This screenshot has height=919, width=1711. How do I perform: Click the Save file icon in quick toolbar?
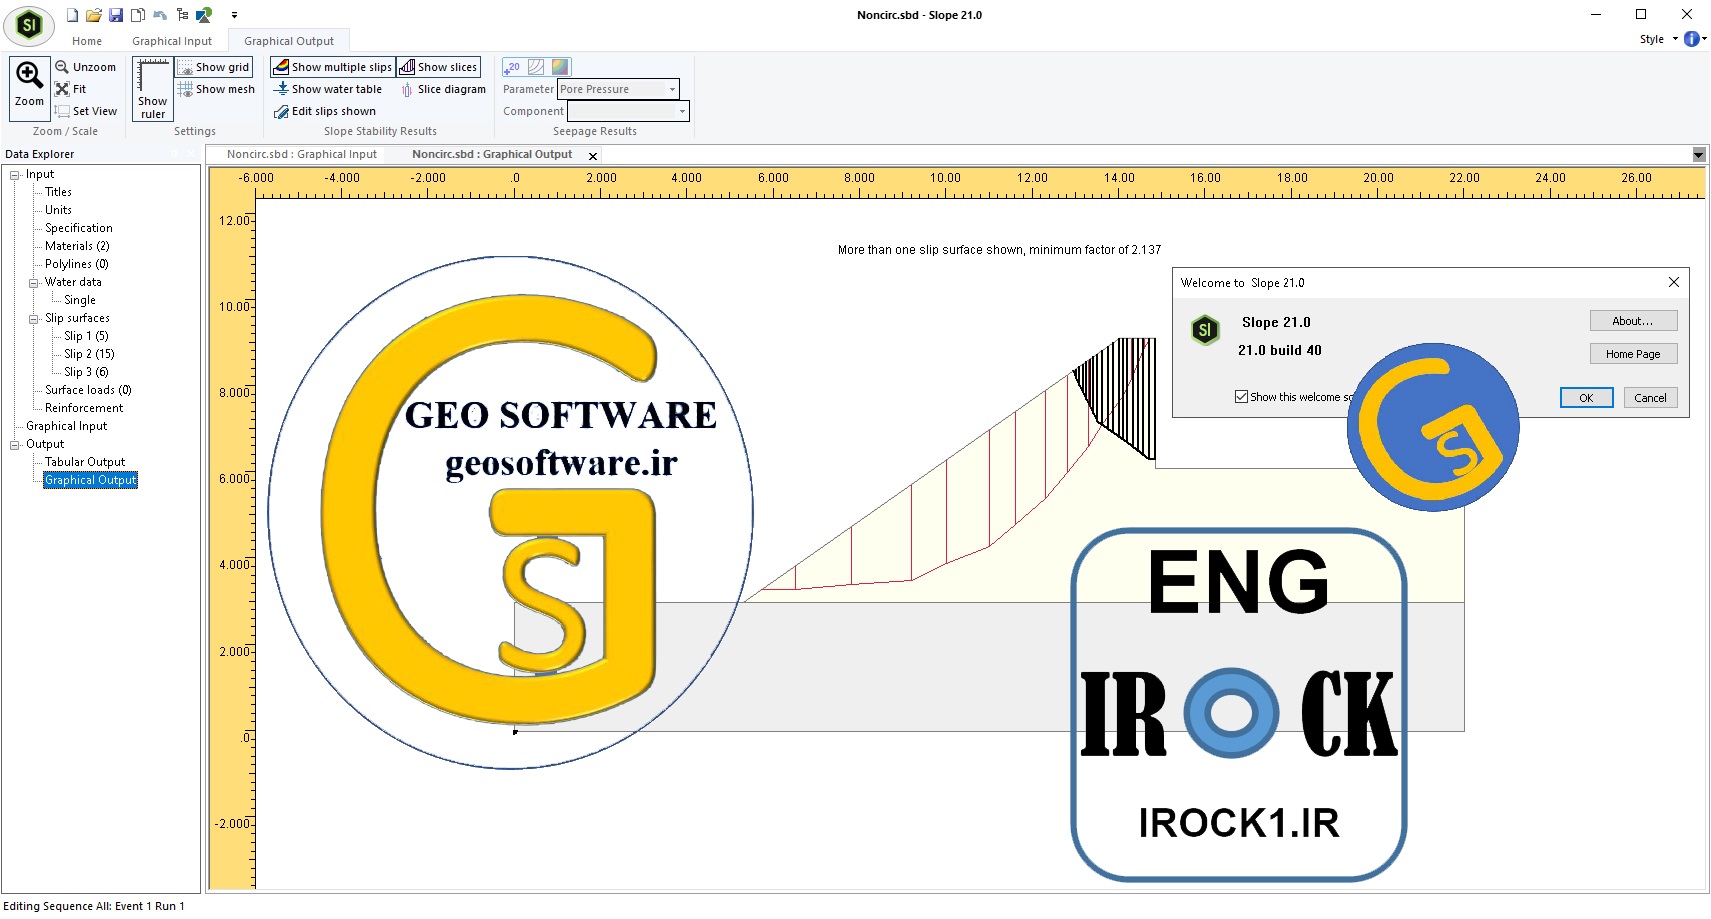[116, 15]
